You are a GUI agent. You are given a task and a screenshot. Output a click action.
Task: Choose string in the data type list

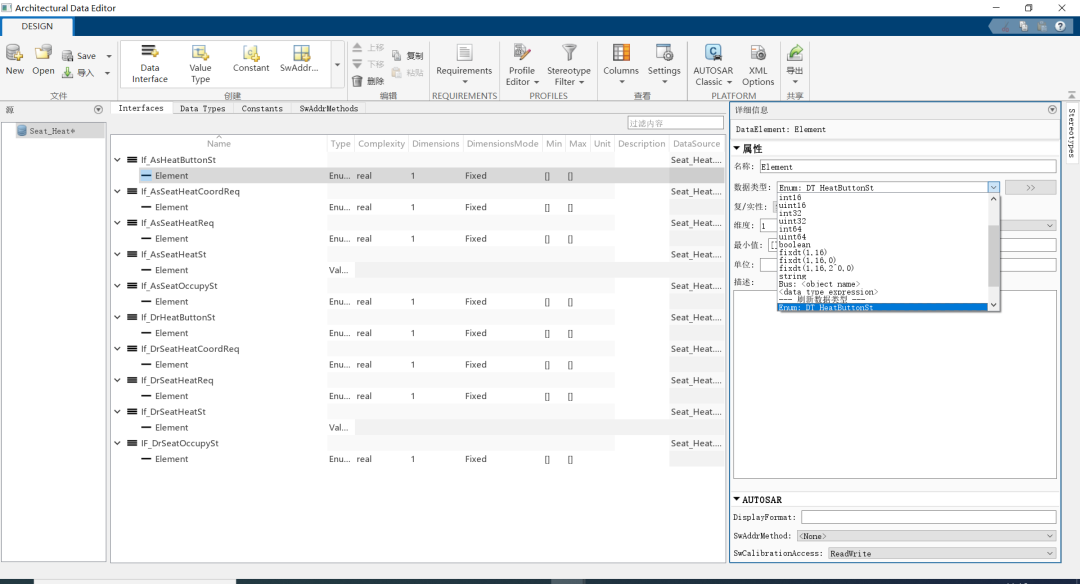point(792,276)
